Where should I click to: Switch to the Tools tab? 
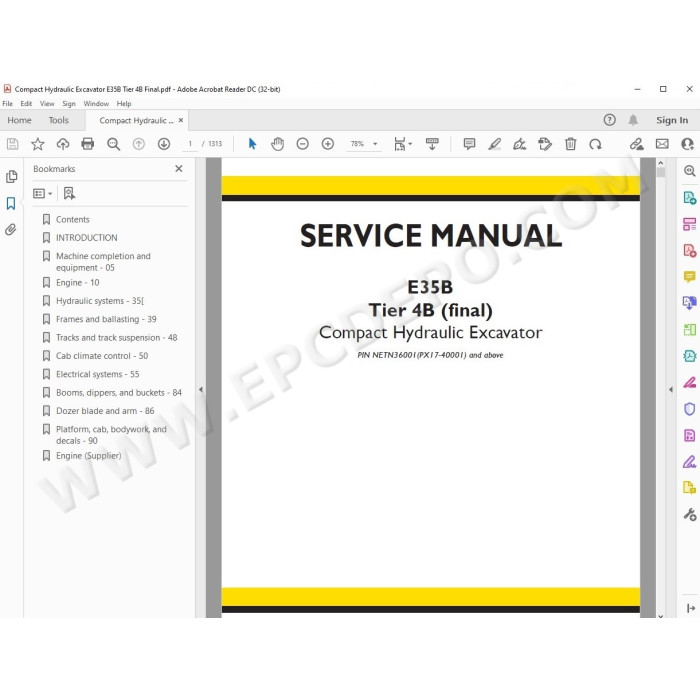pyautogui.click(x=58, y=120)
